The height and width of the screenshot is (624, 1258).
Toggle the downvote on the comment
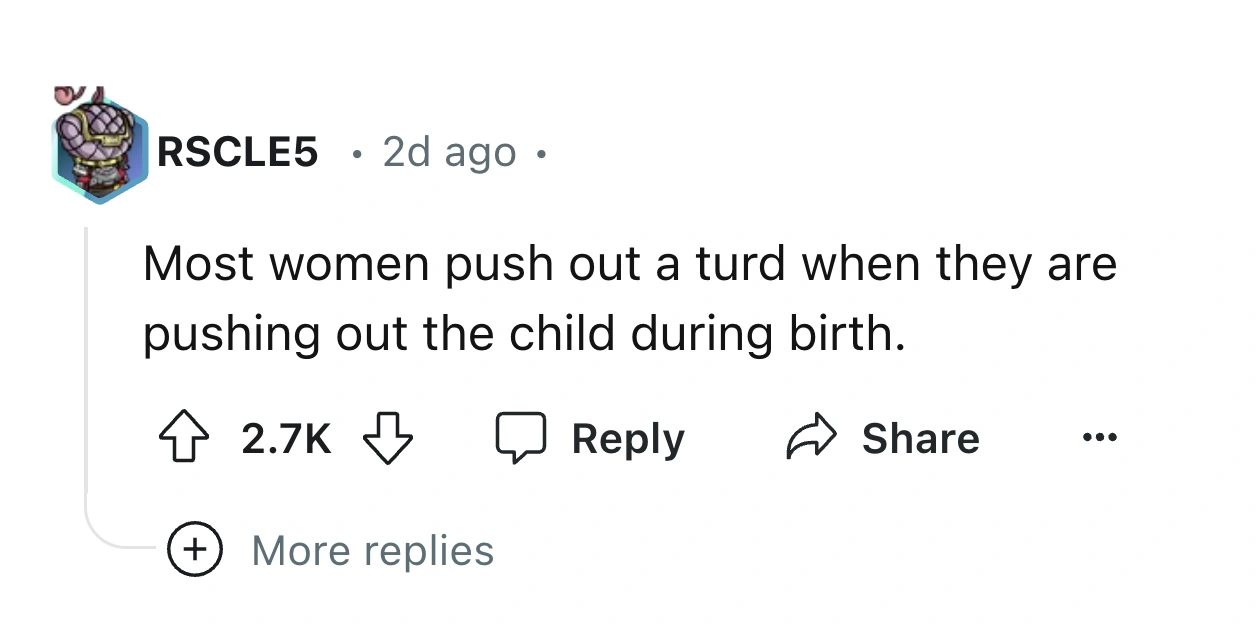click(390, 436)
